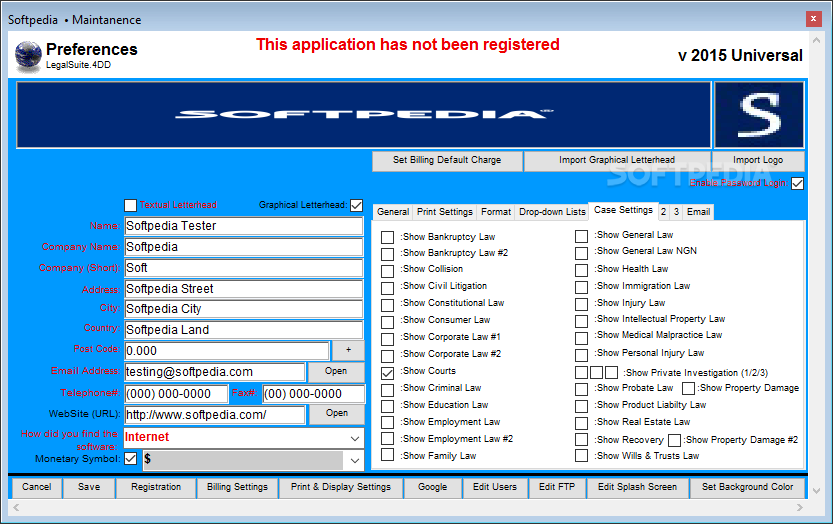Click the Name input field
The image size is (833, 524).
point(244,226)
